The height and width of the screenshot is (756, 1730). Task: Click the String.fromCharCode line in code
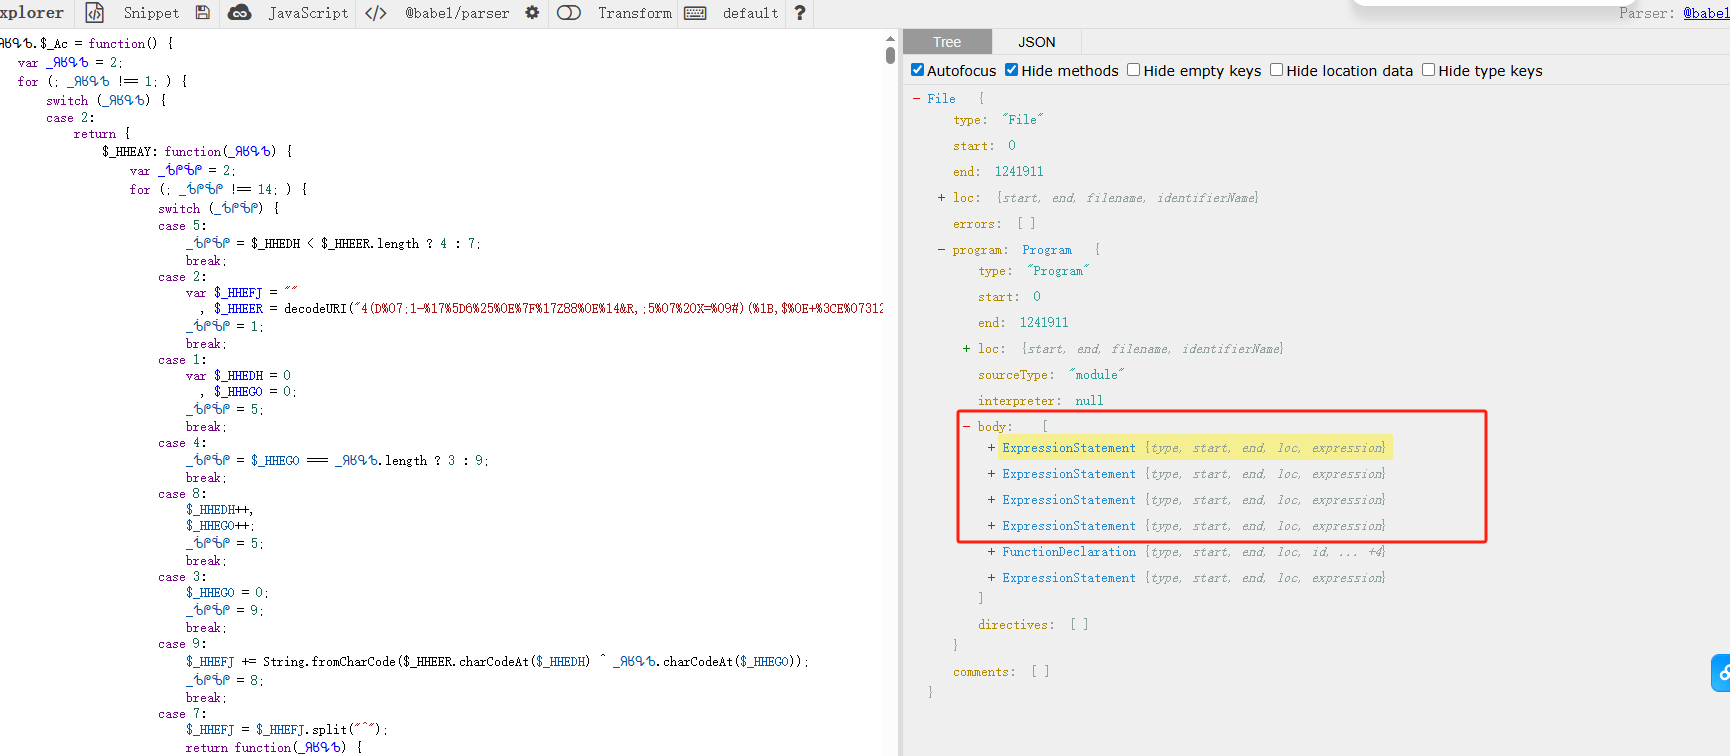pyautogui.click(x=497, y=662)
